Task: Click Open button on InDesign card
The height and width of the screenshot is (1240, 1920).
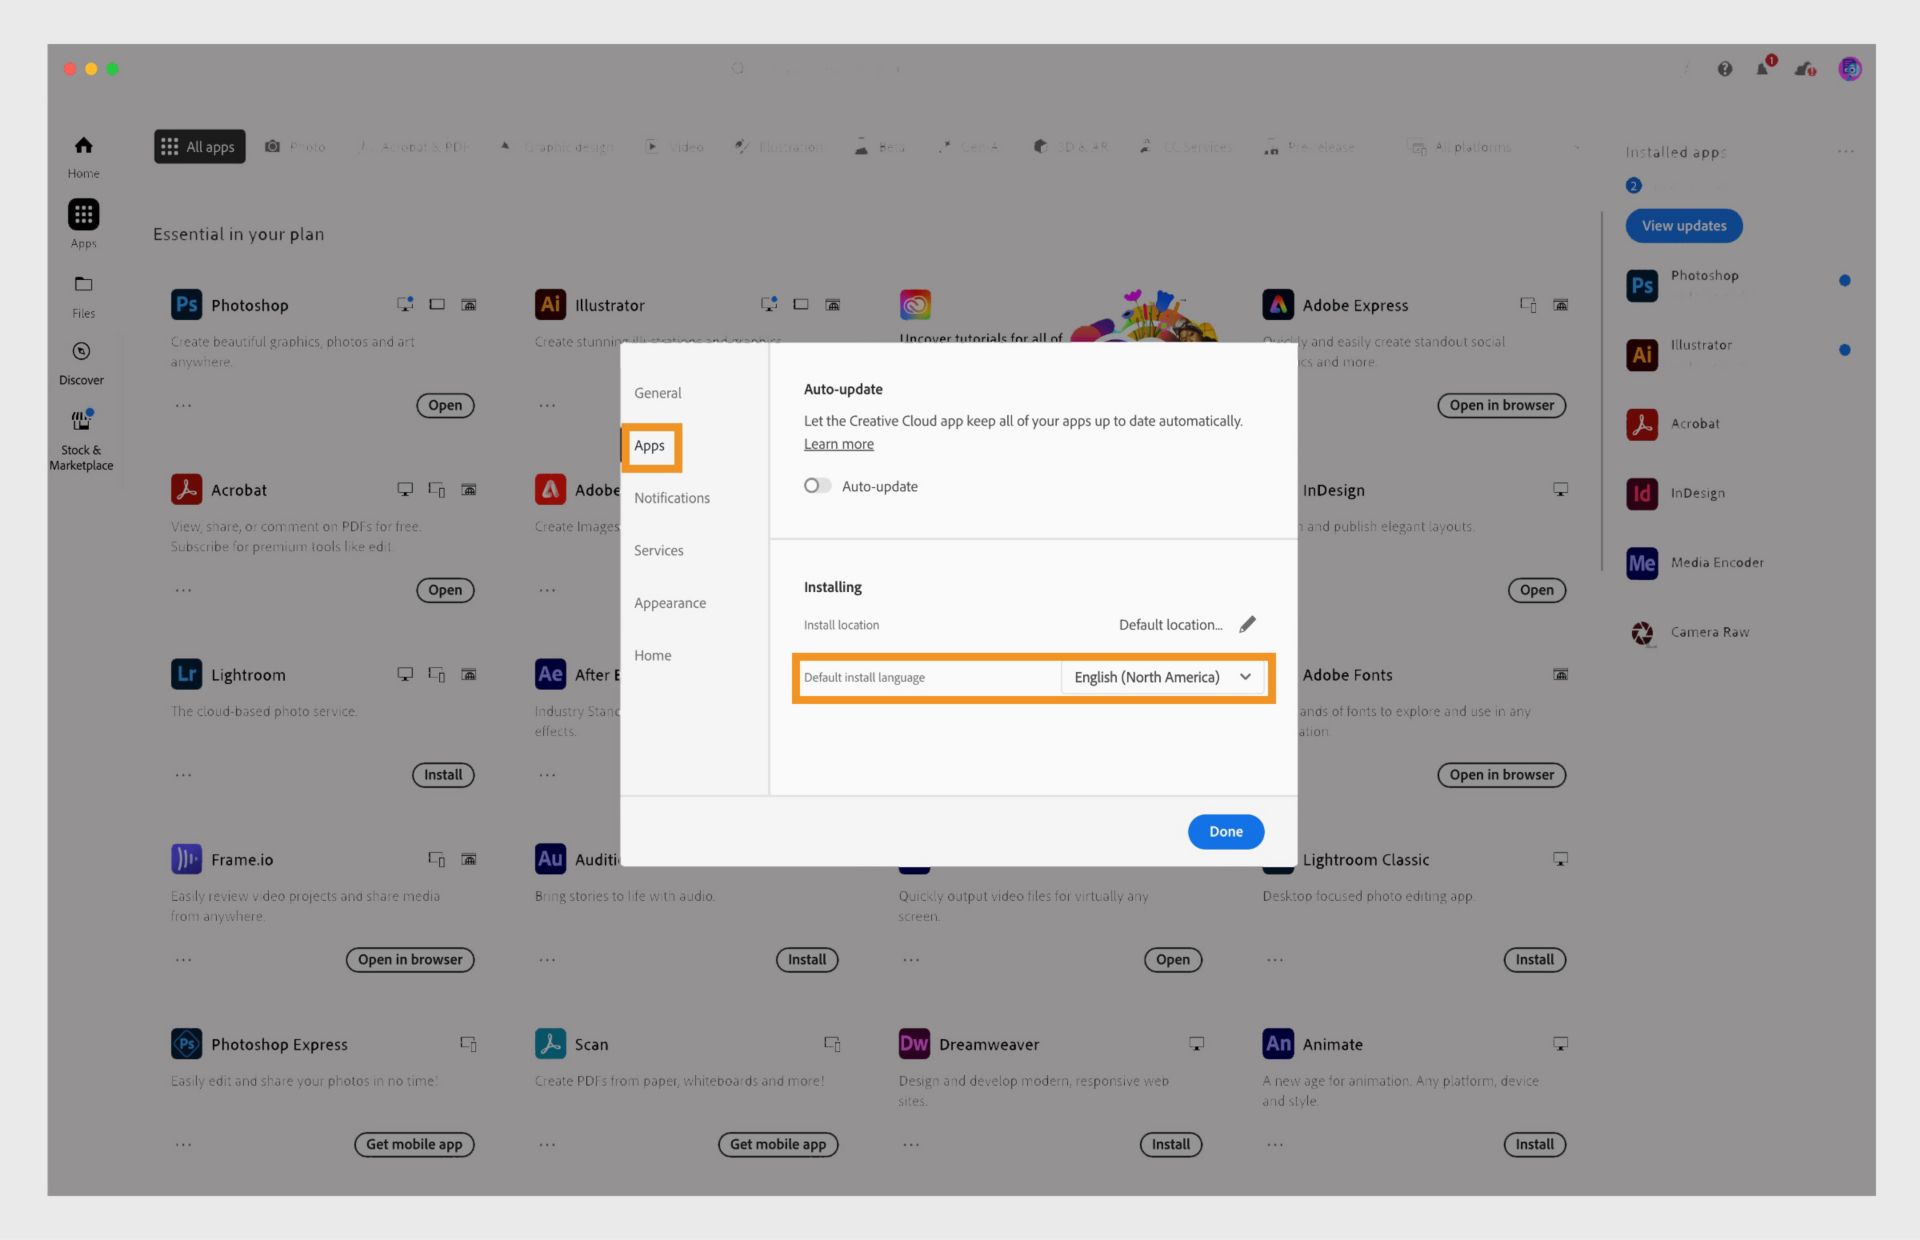Action: pos(1537,591)
